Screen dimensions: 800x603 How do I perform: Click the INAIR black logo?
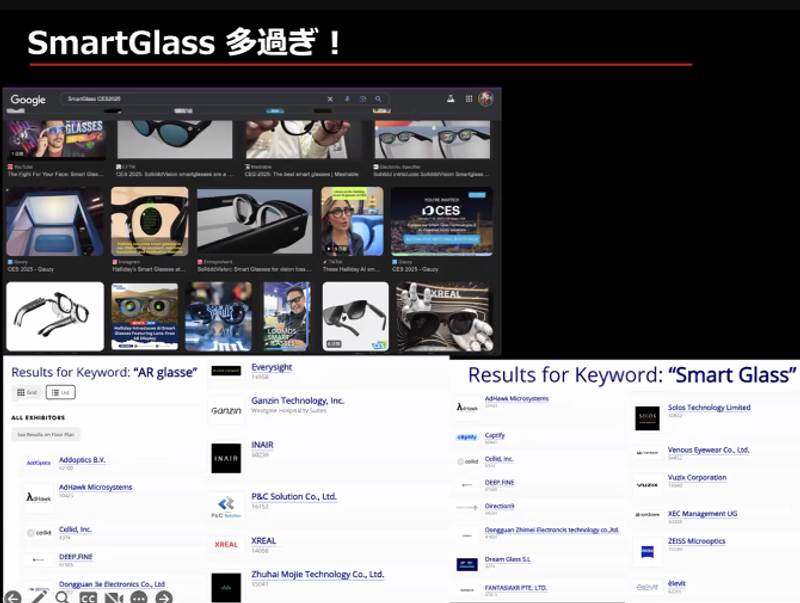[226, 458]
